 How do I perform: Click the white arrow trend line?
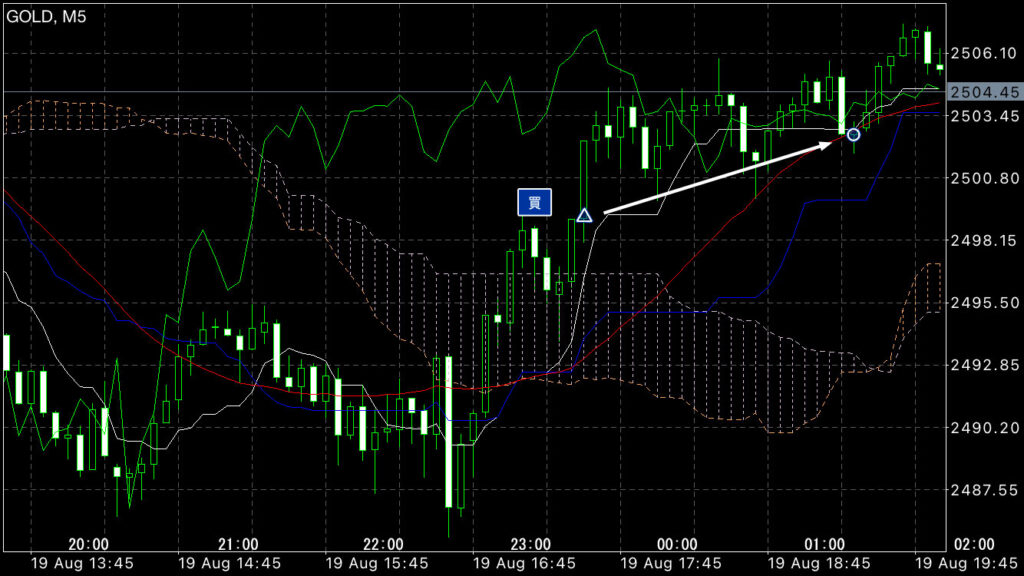(718, 177)
